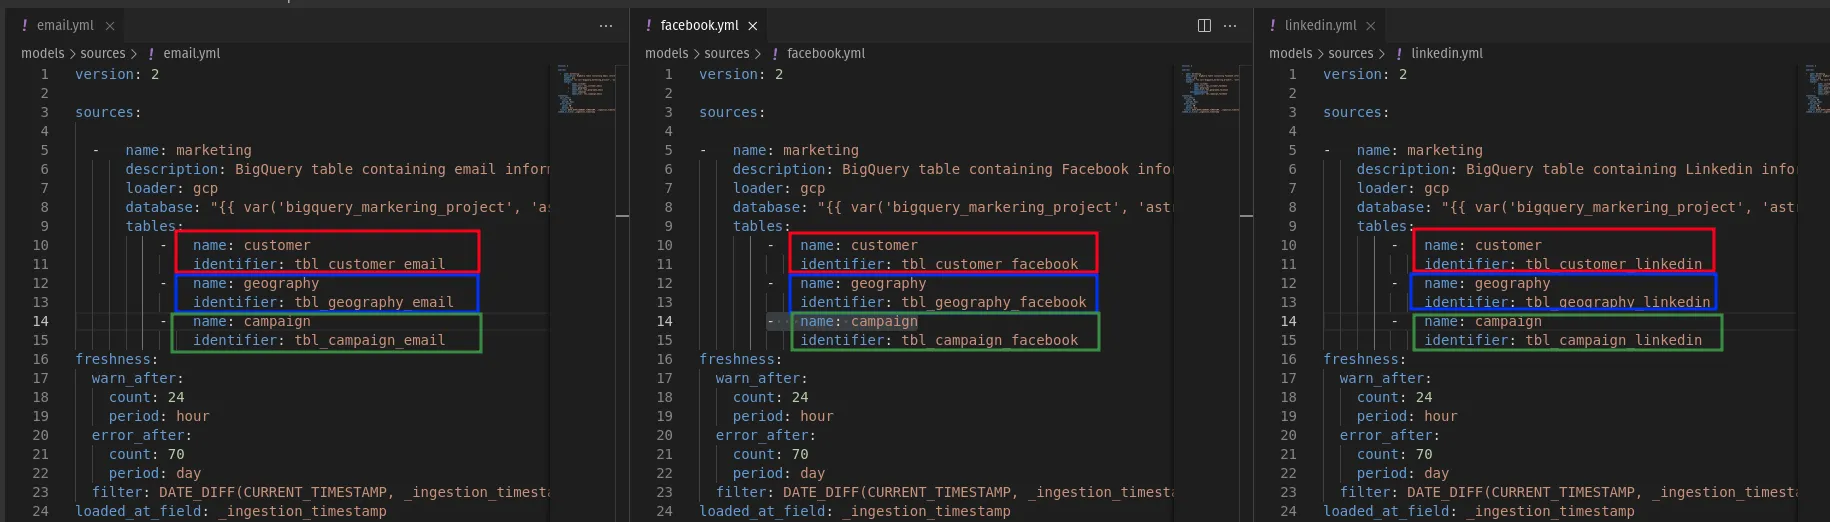Click 'period: day' line in linkedin.yml
1830x522 pixels.
[x=1402, y=474]
